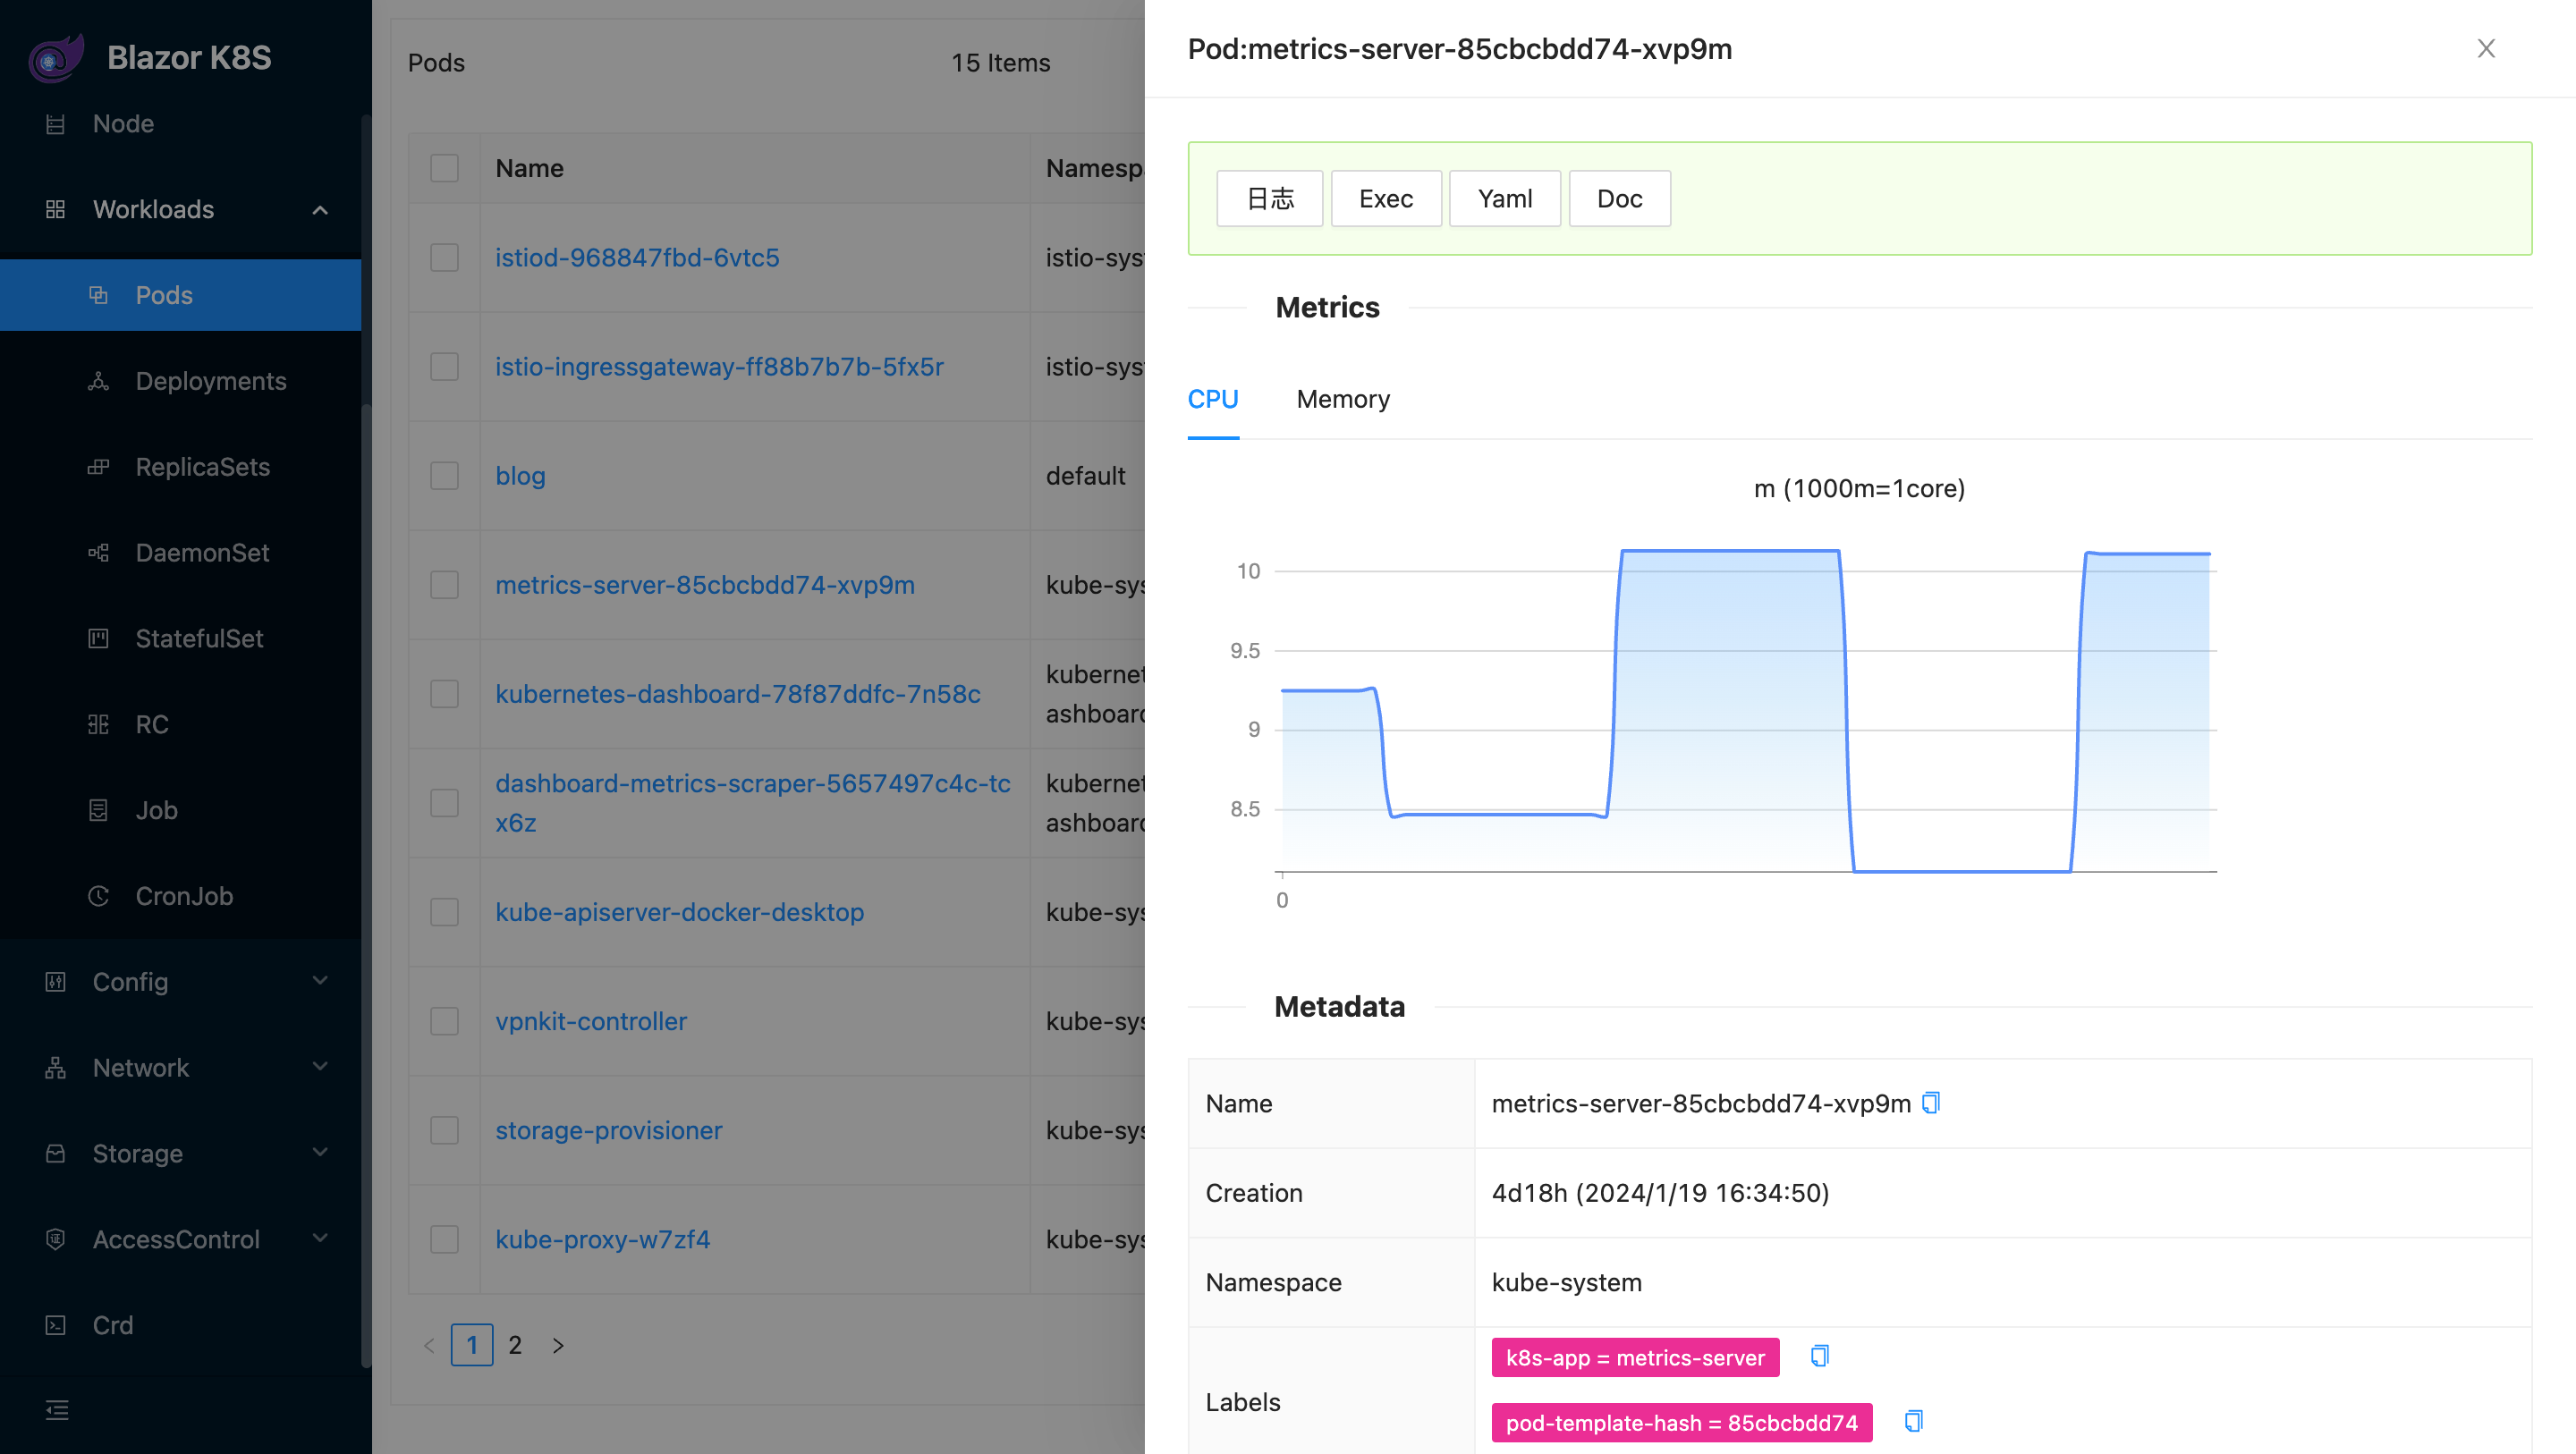Tick the checkbox for blog pod

(444, 476)
